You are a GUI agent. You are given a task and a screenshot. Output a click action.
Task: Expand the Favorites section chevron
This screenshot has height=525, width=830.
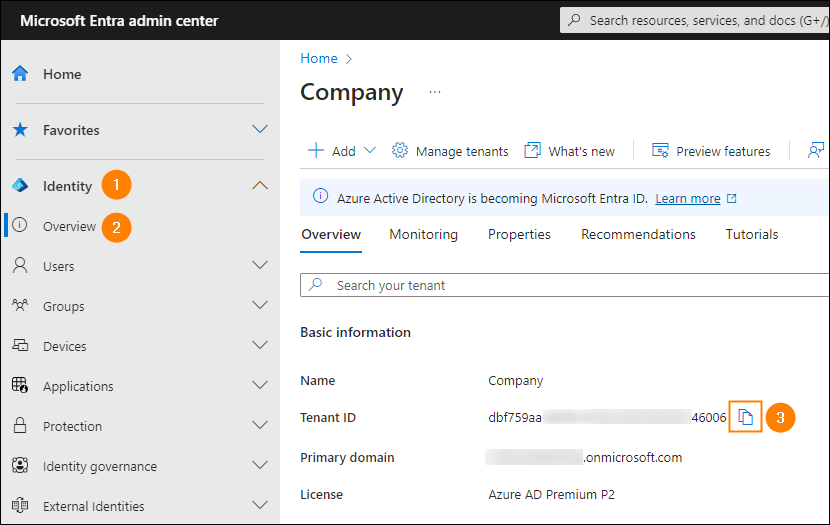point(260,129)
